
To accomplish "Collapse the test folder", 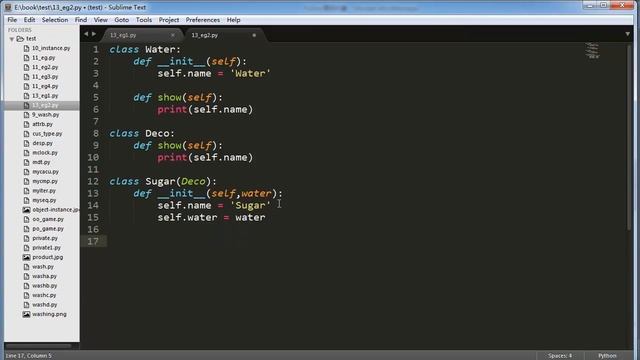I will 12,39.
